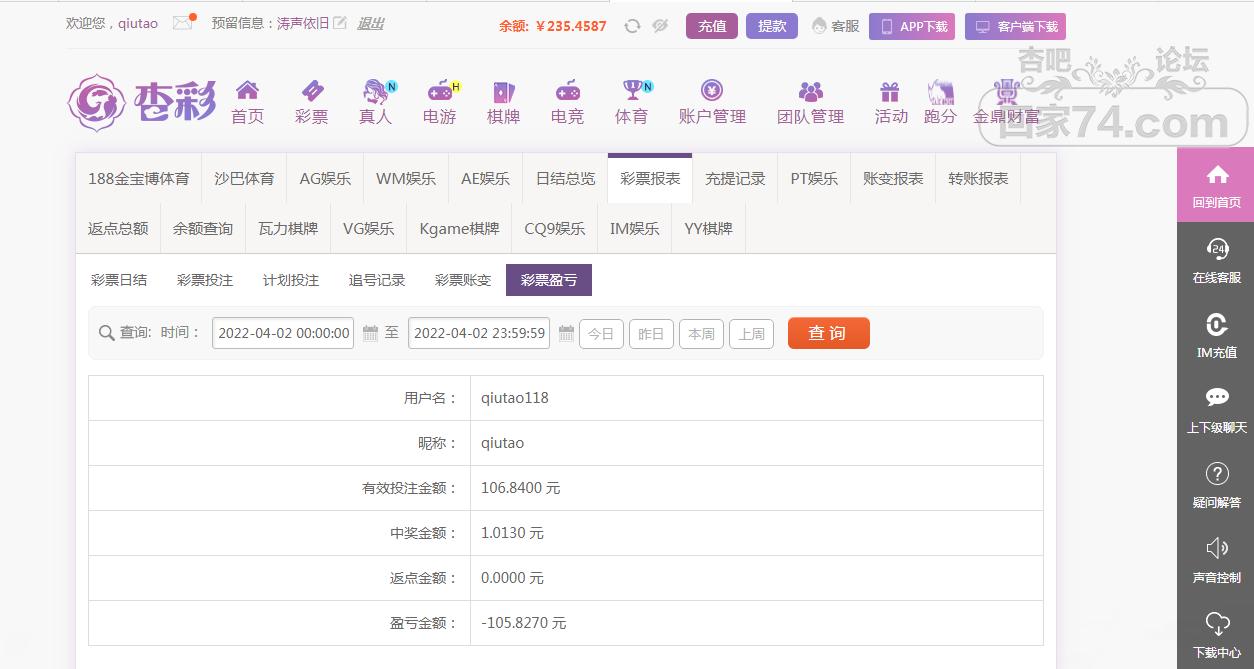Switch to VG娱乐 tab
Screen dimensions: 1254x669
(369, 229)
